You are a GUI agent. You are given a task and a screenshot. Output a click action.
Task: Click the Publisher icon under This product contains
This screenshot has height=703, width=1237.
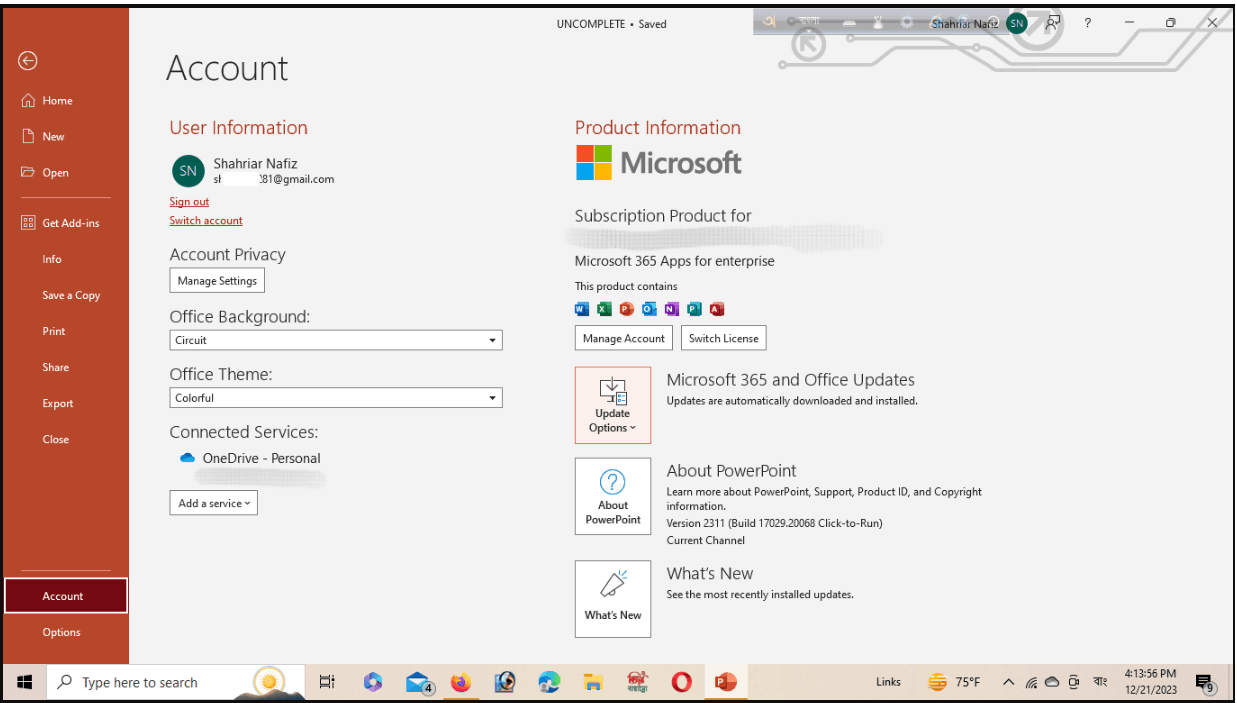(694, 309)
